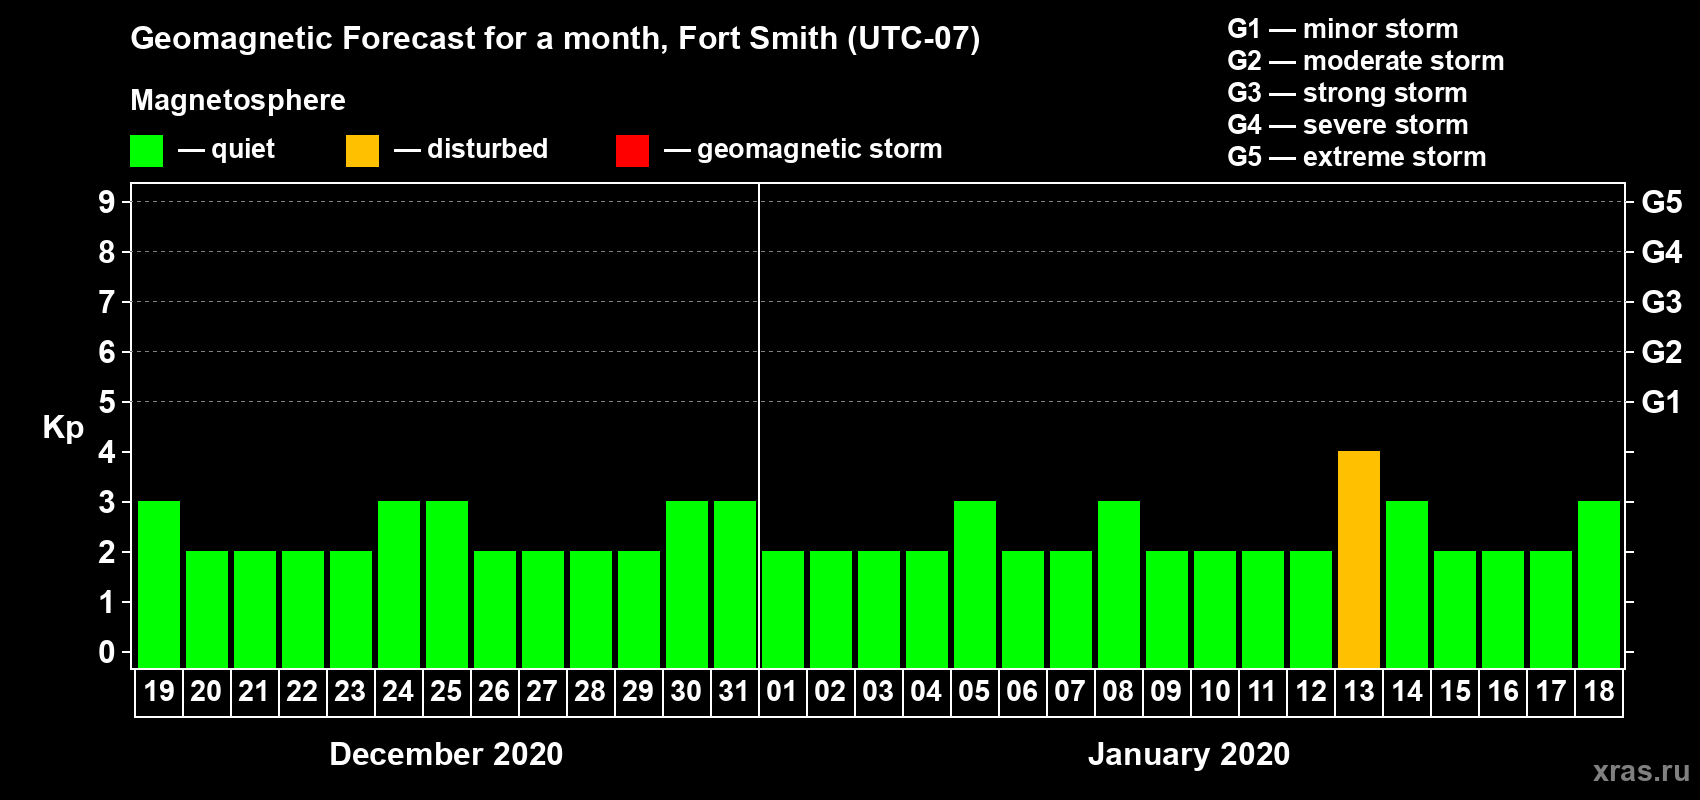Click the January 2020 month label

[x=1189, y=754]
